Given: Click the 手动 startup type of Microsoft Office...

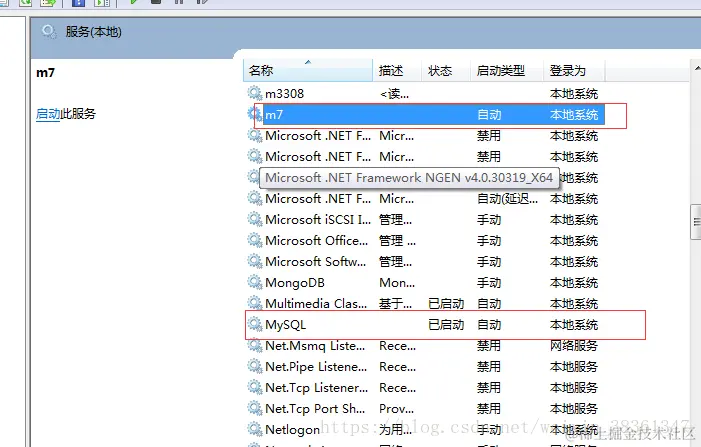Looking at the screenshot, I should pyautogui.click(x=489, y=240).
